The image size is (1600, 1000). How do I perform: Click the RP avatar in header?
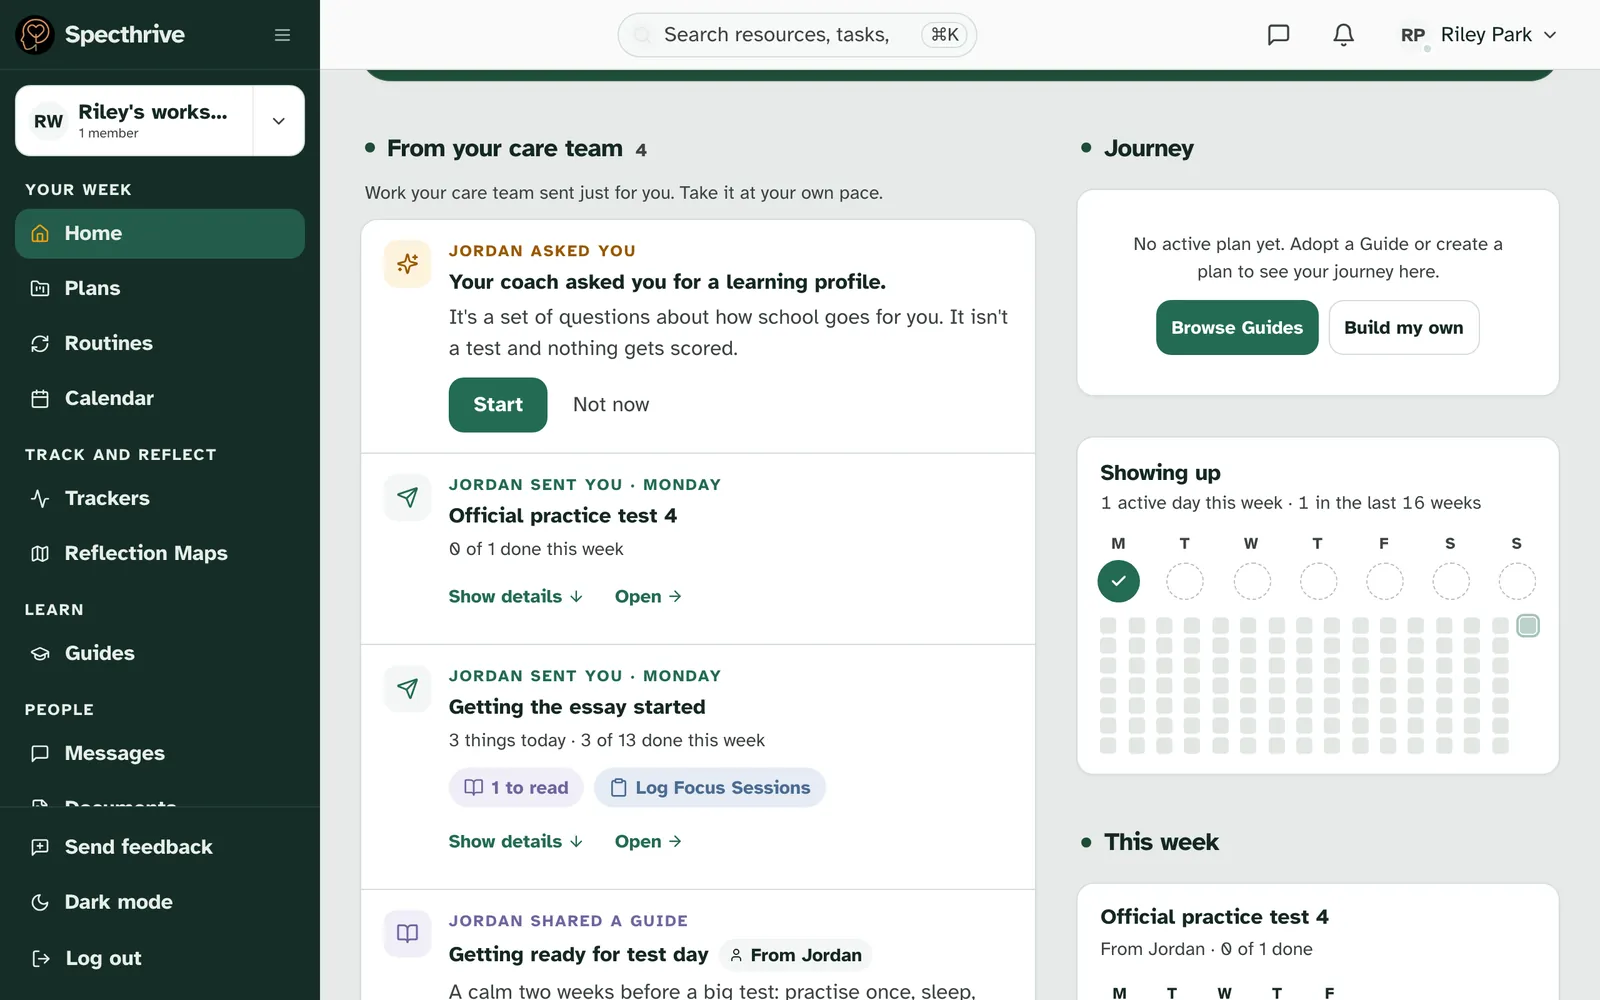tap(1412, 35)
